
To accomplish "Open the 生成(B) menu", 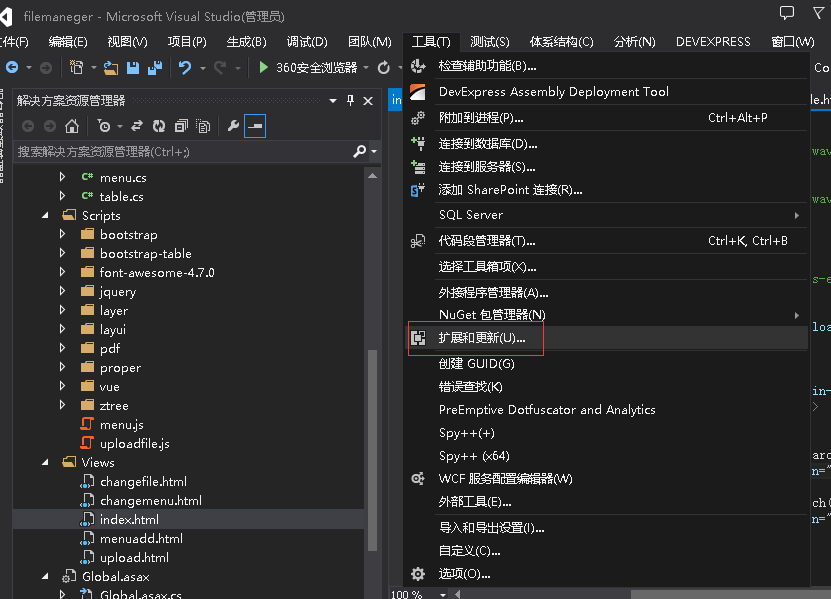I will click(x=246, y=42).
